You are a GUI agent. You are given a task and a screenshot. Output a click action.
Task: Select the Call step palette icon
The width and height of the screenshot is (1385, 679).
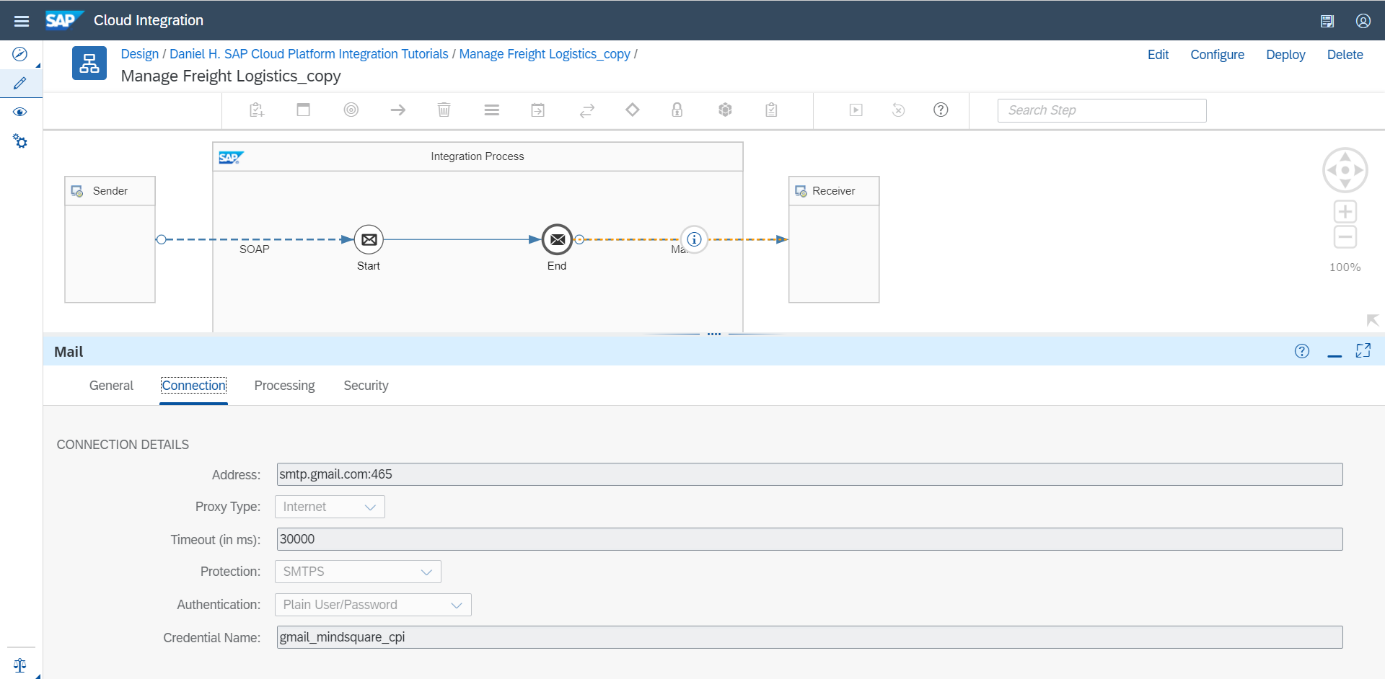click(538, 110)
